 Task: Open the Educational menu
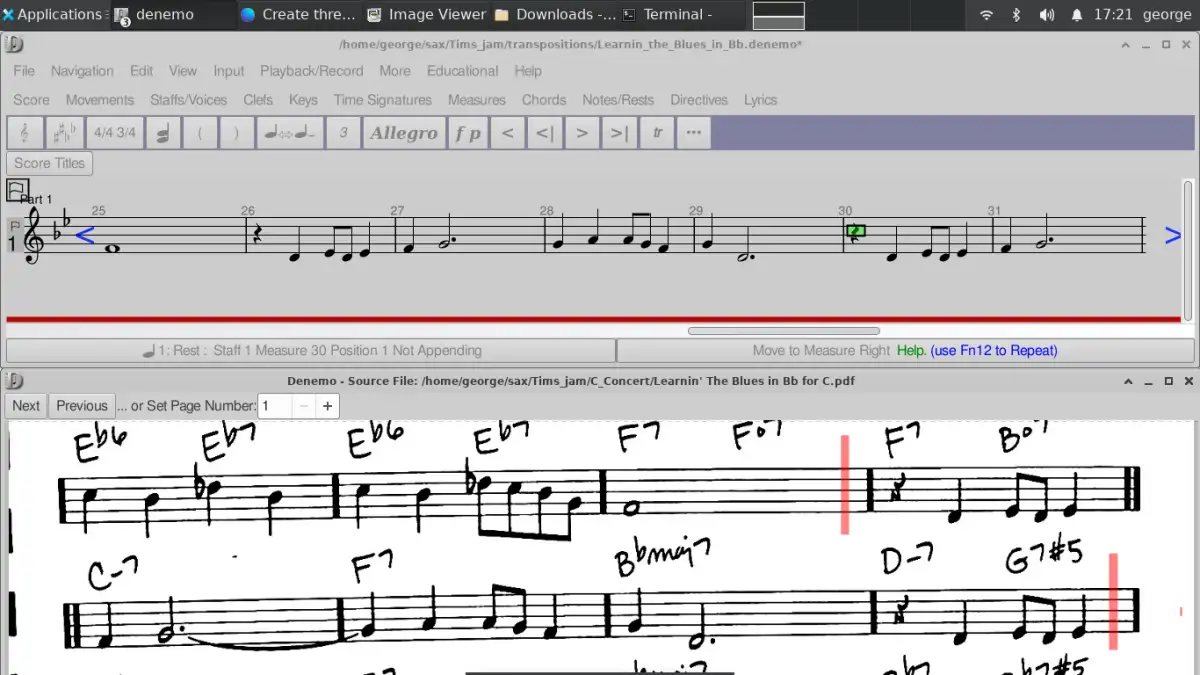click(462, 71)
